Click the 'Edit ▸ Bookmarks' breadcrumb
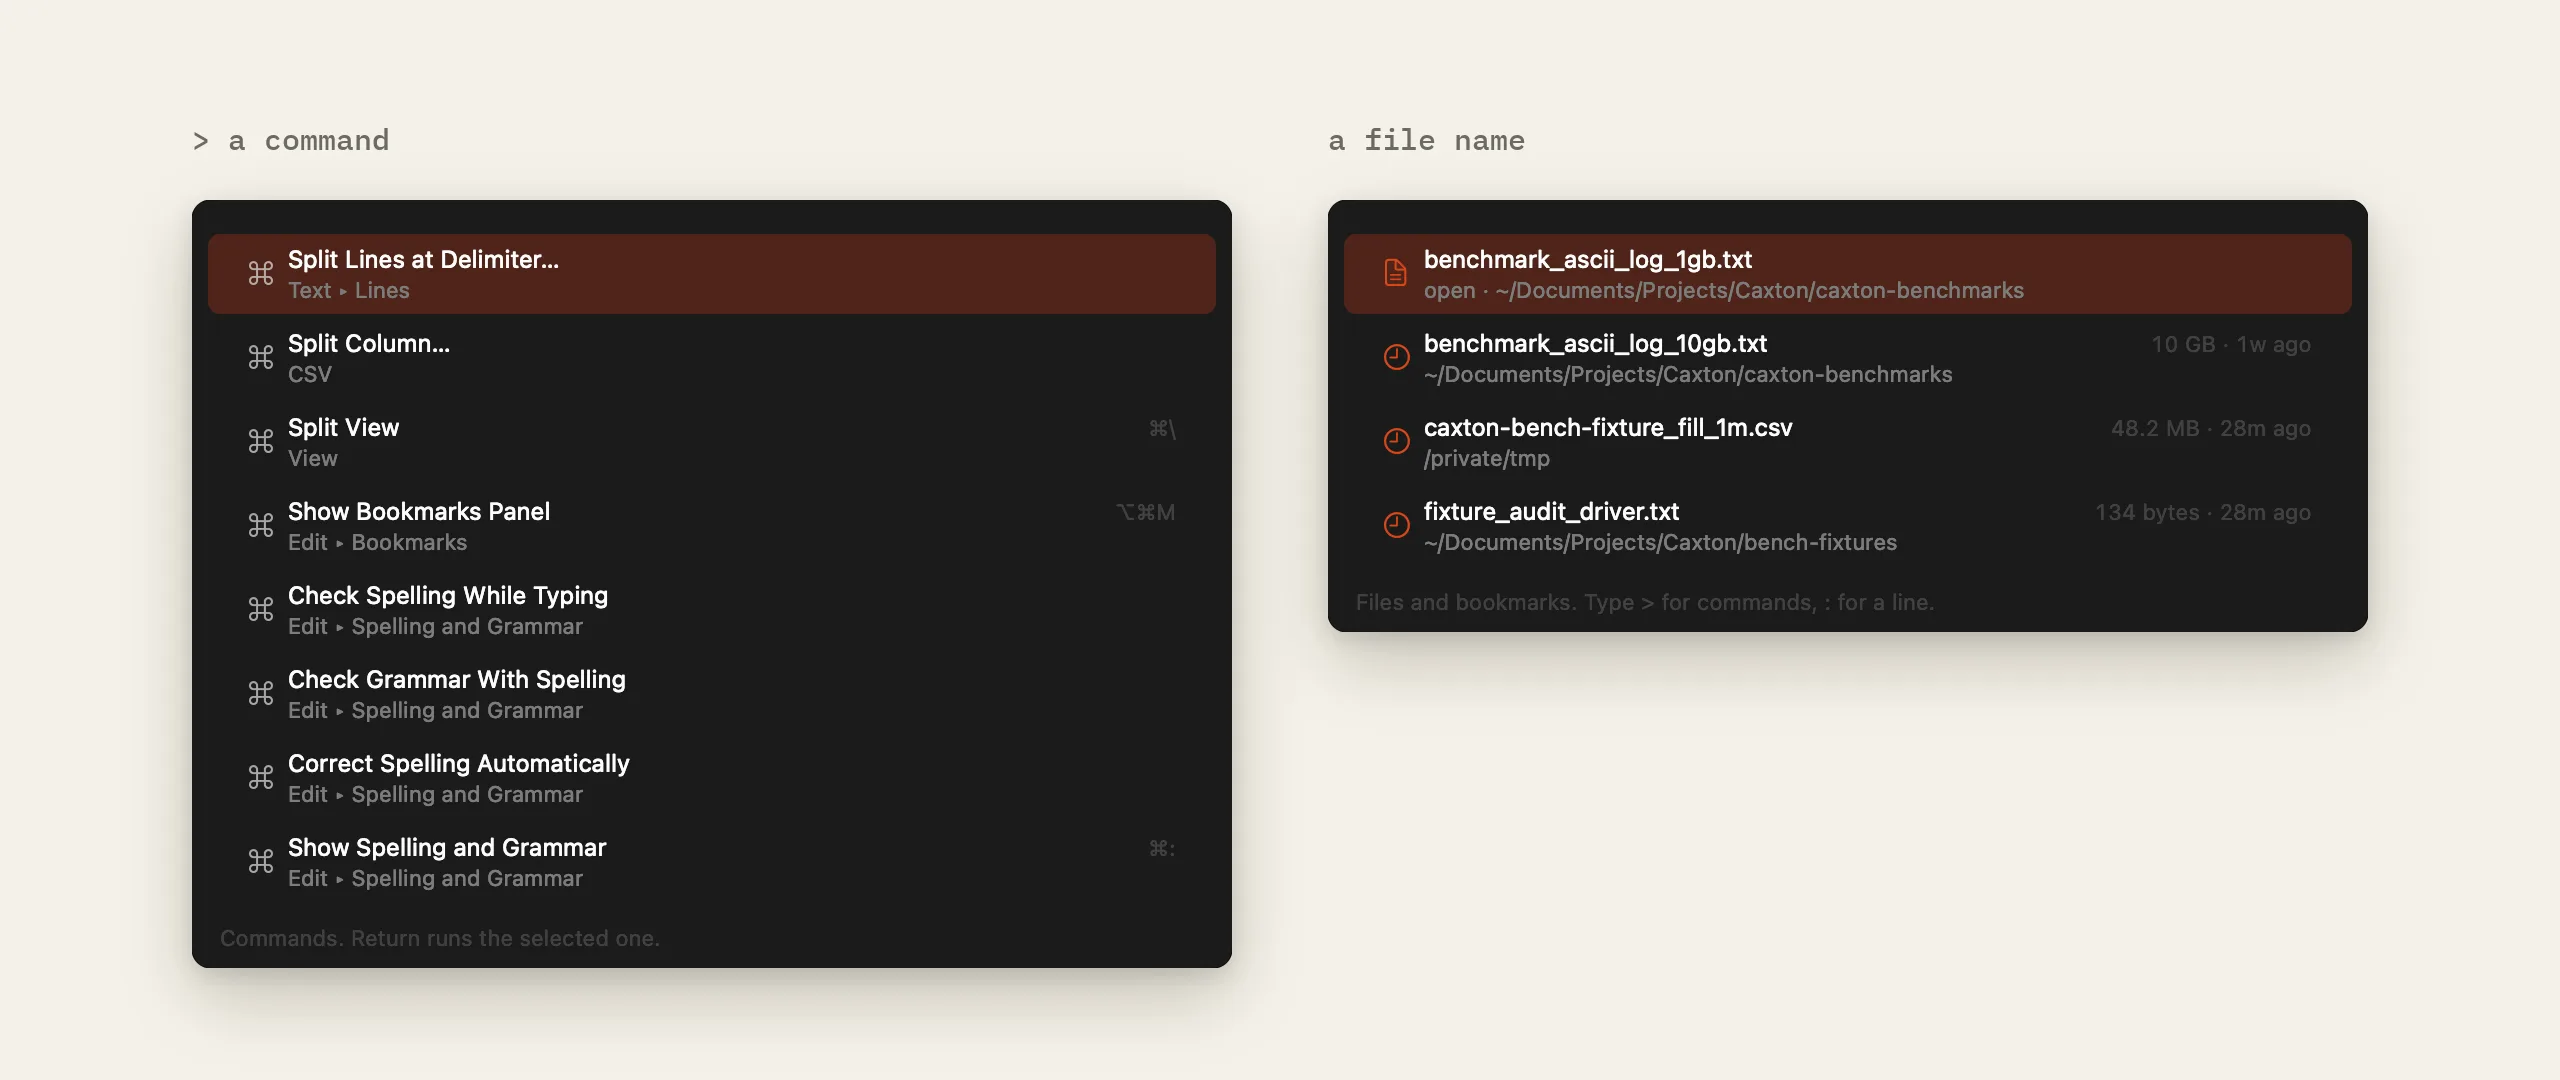The height and width of the screenshot is (1080, 2560). click(x=378, y=542)
